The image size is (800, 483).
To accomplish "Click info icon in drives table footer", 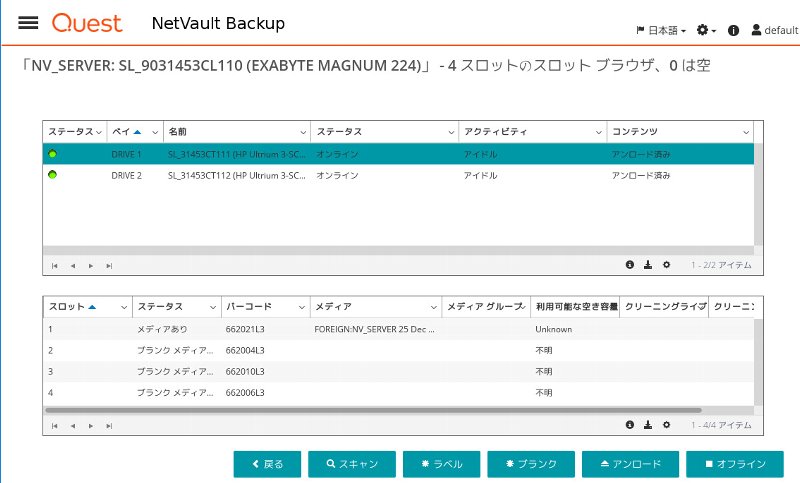I will coord(630,265).
